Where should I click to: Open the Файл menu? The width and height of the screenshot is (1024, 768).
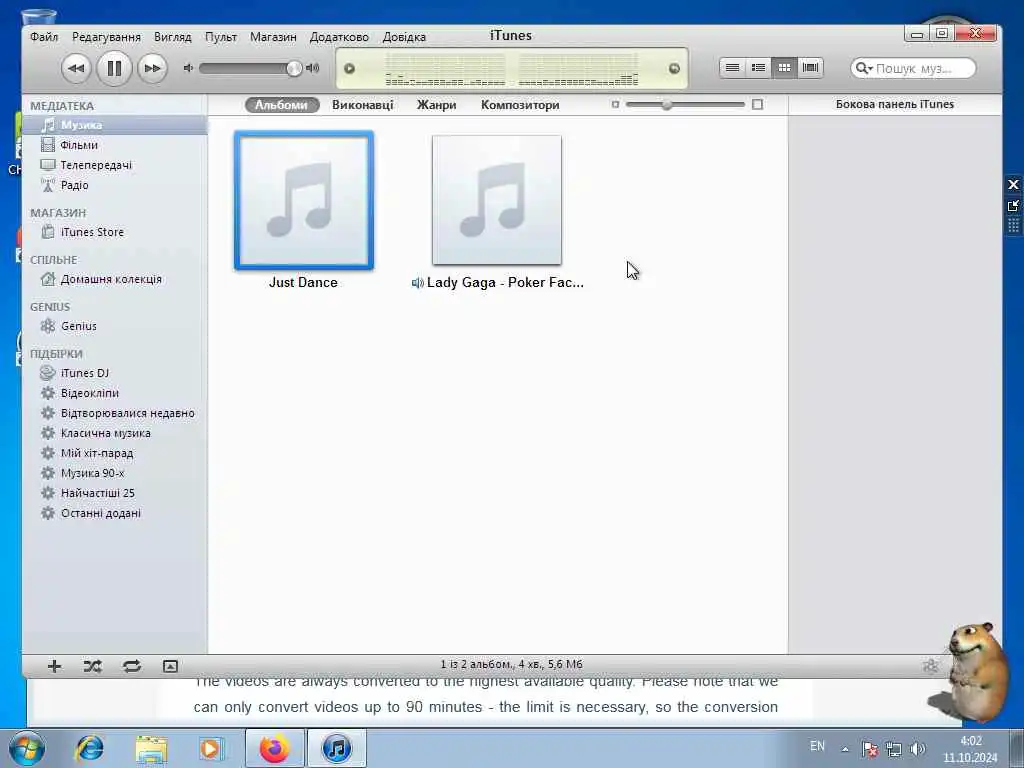(x=44, y=37)
